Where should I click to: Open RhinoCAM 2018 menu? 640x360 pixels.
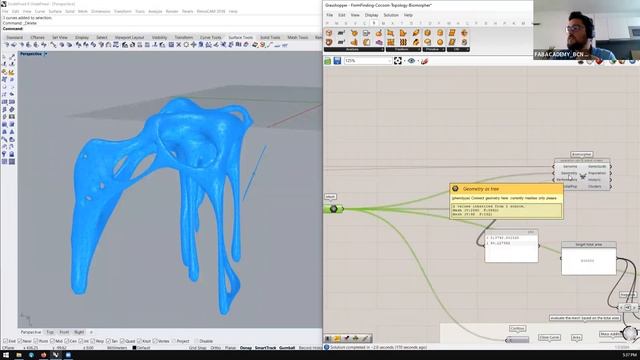[x=211, y=11]
